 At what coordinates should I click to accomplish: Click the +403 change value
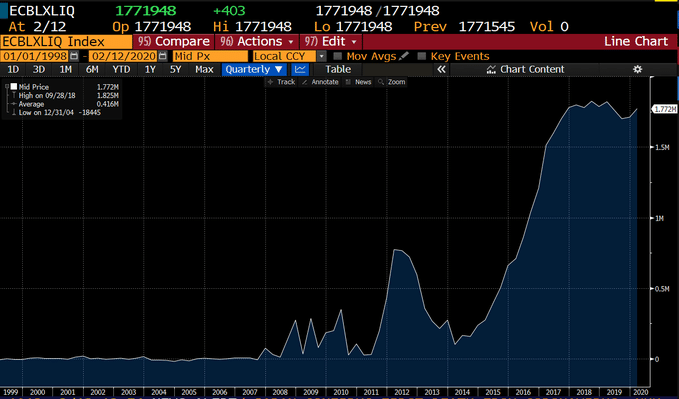click(x=229, y=10)
